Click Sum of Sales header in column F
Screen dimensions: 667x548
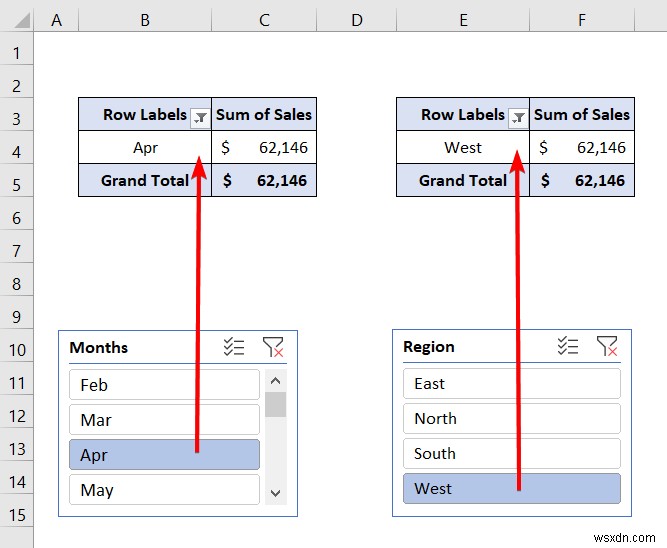pyautogui.click(x=582, y=114)
